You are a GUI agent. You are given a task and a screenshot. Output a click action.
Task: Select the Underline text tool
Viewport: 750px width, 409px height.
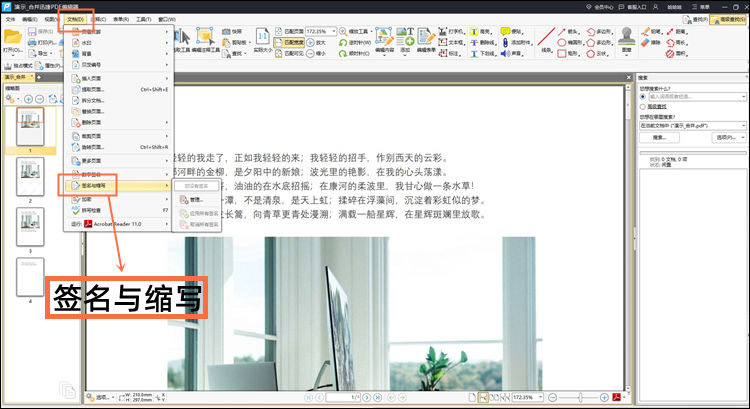pyautogui.click(x=482, y=54)
